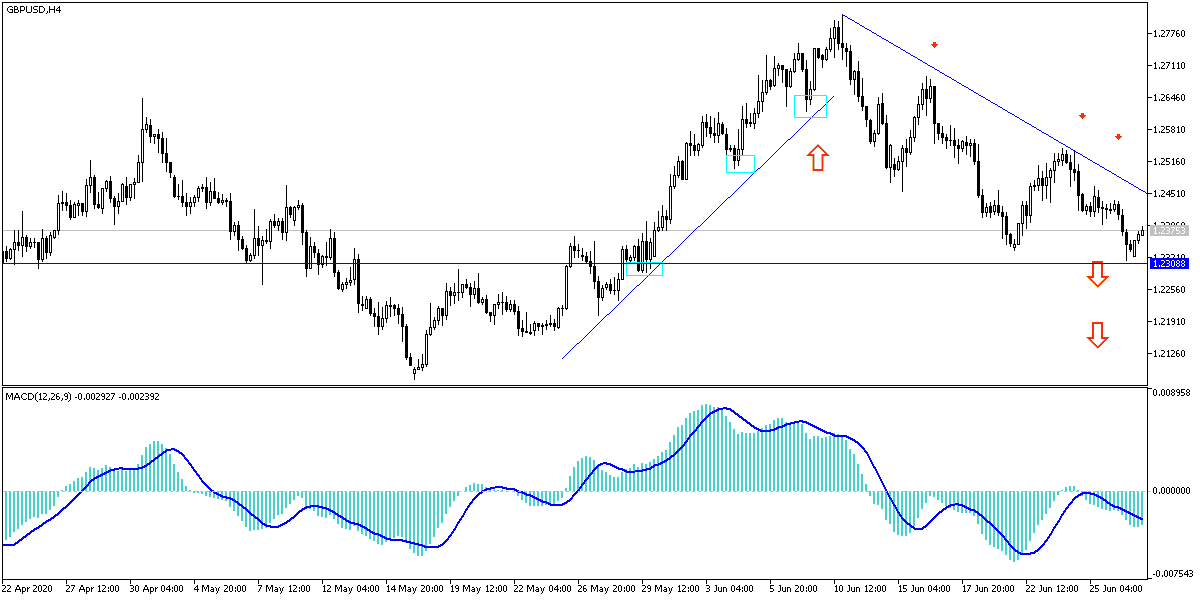Click the blue 1.23088 current price tag

tap(1168, 262)
